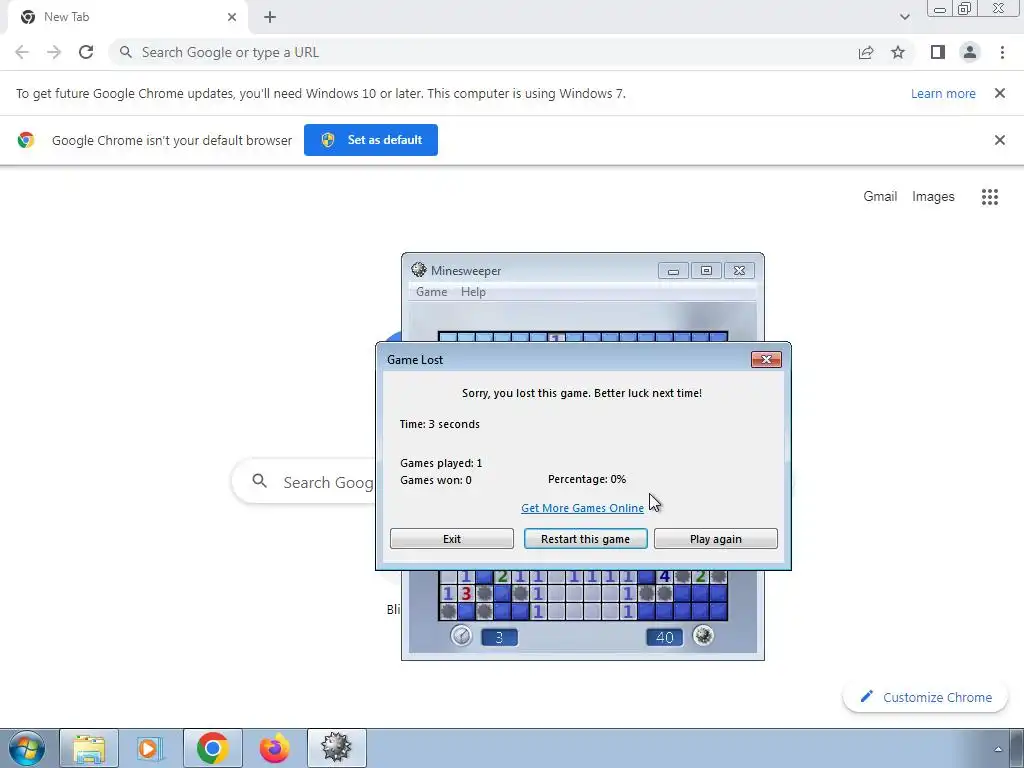Click the green 2 tile left of the 1 tiles
The image size is (1024, 768).
(x=502, y=576)
